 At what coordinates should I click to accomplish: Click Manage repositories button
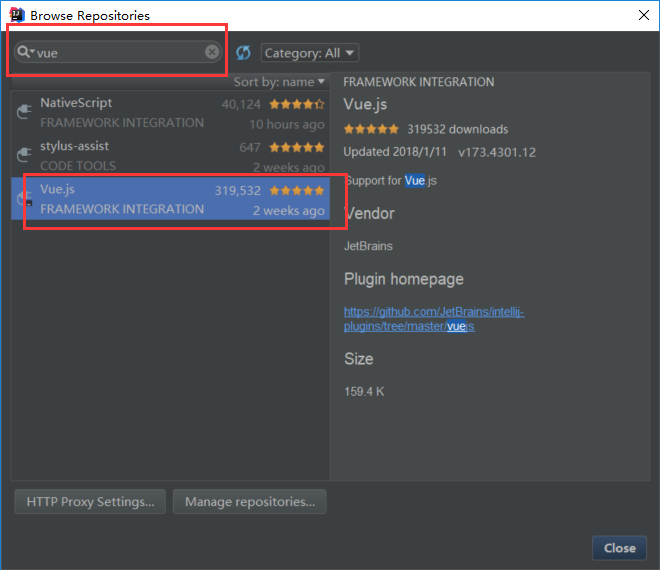coord(250,501)
